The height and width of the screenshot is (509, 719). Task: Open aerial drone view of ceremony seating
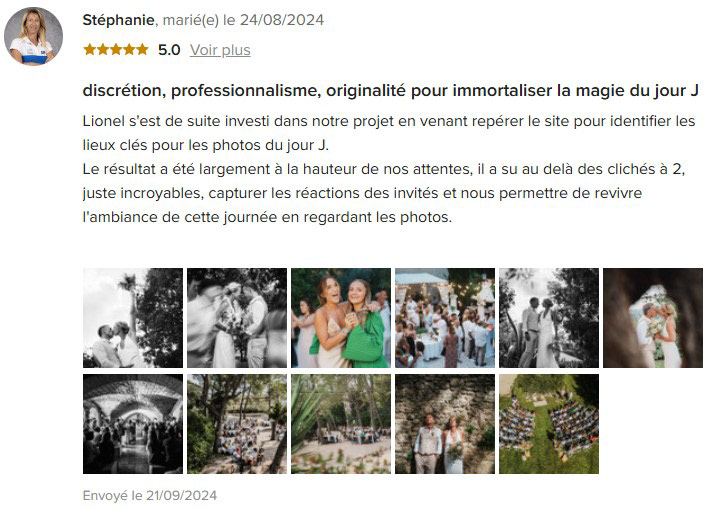coord(549,424)
